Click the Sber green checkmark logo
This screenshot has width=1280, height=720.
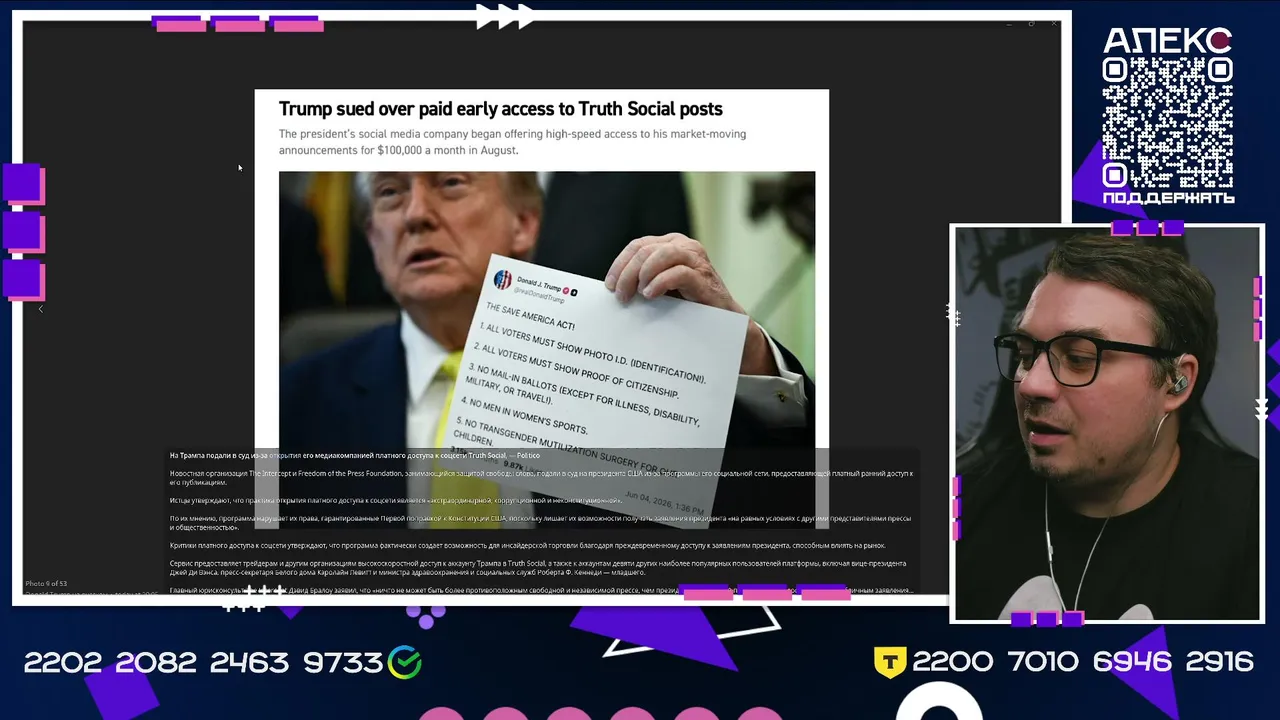click(x=405, y=662)
